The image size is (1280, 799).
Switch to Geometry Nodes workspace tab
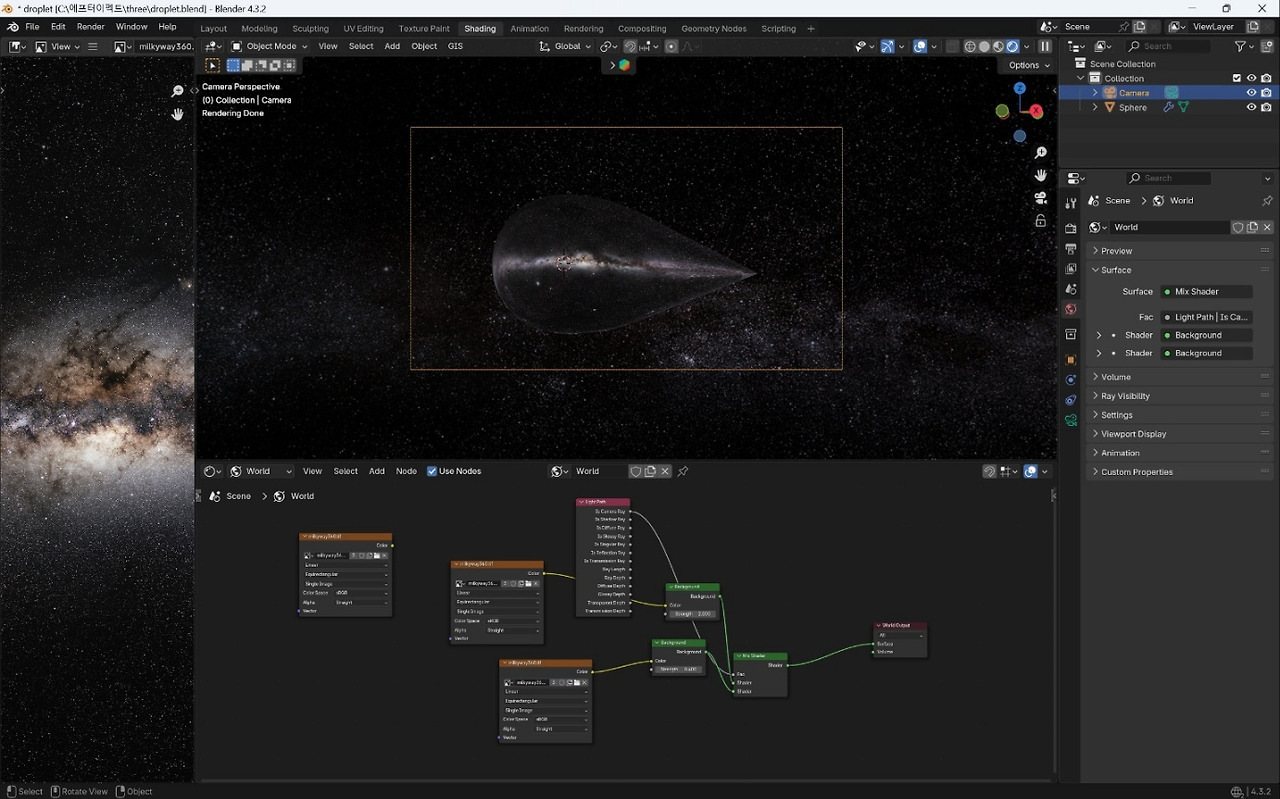click(714, 29)
